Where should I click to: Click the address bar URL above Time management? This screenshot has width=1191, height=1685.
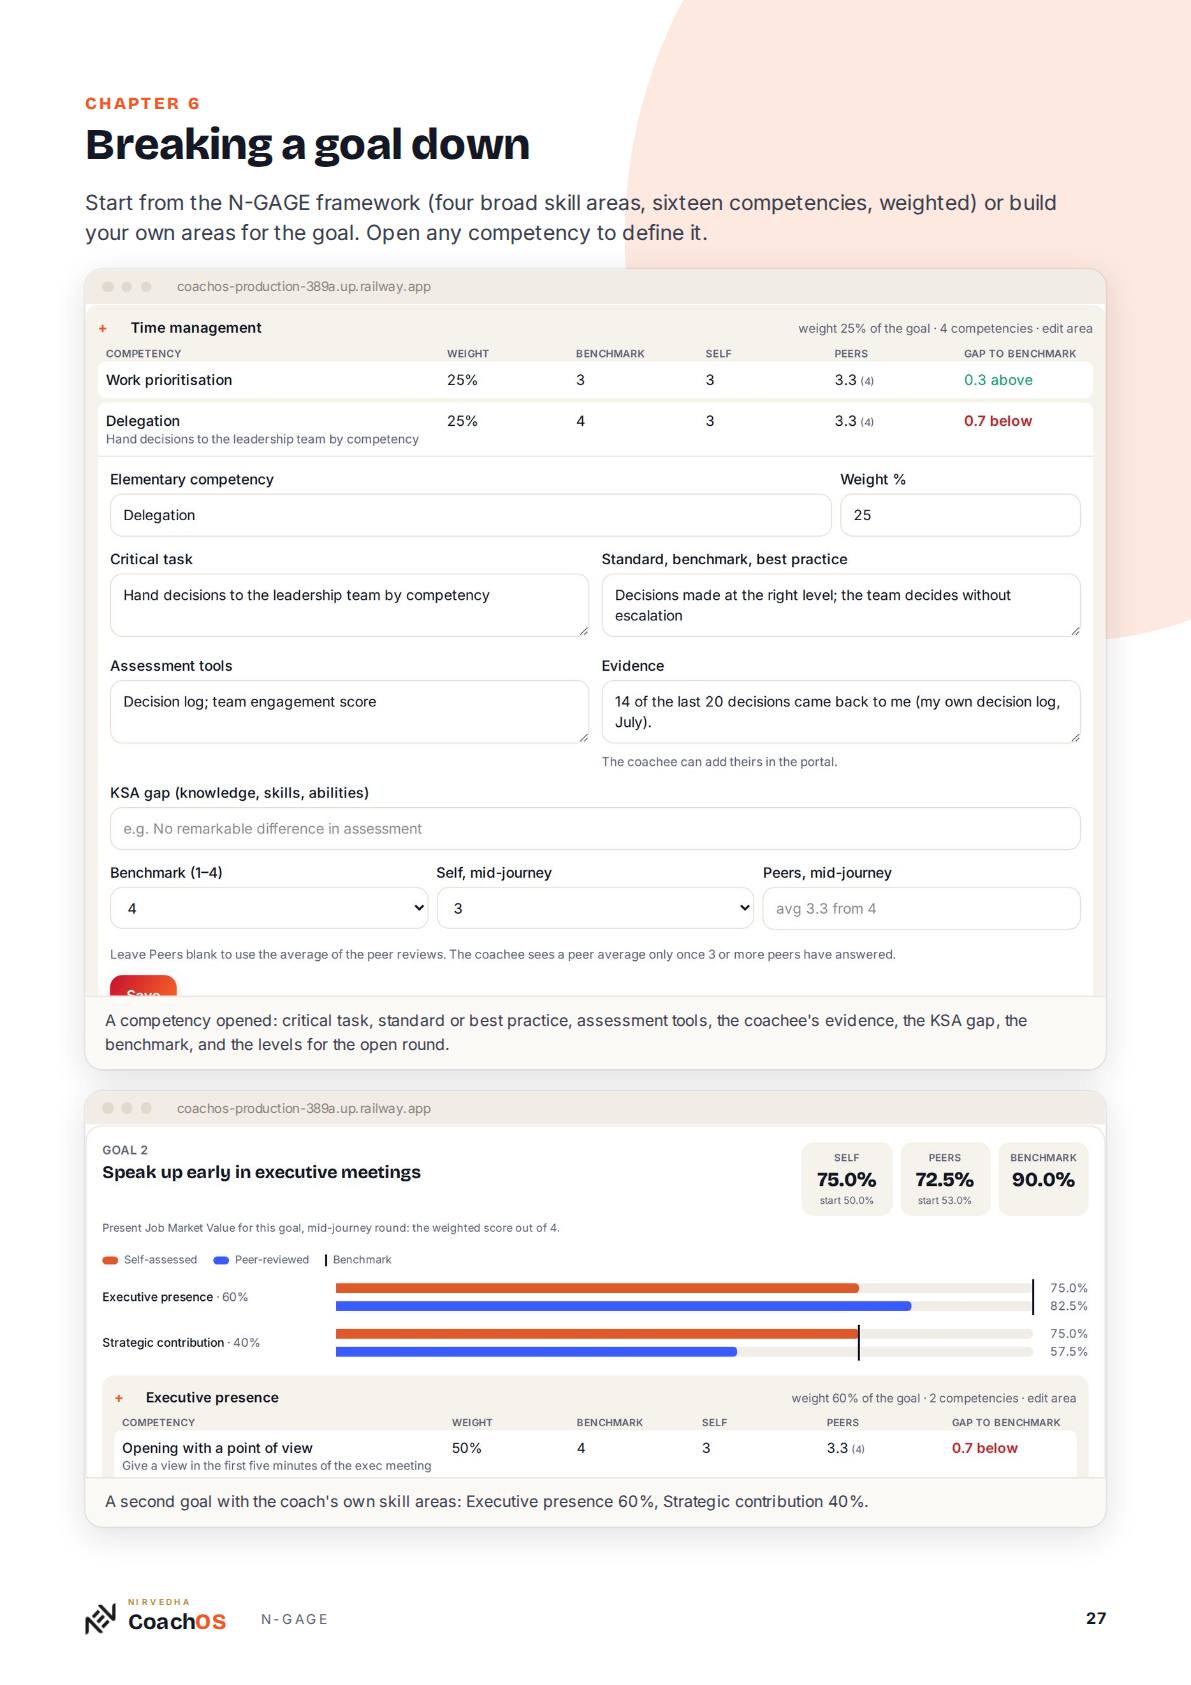tap(304, 287)
